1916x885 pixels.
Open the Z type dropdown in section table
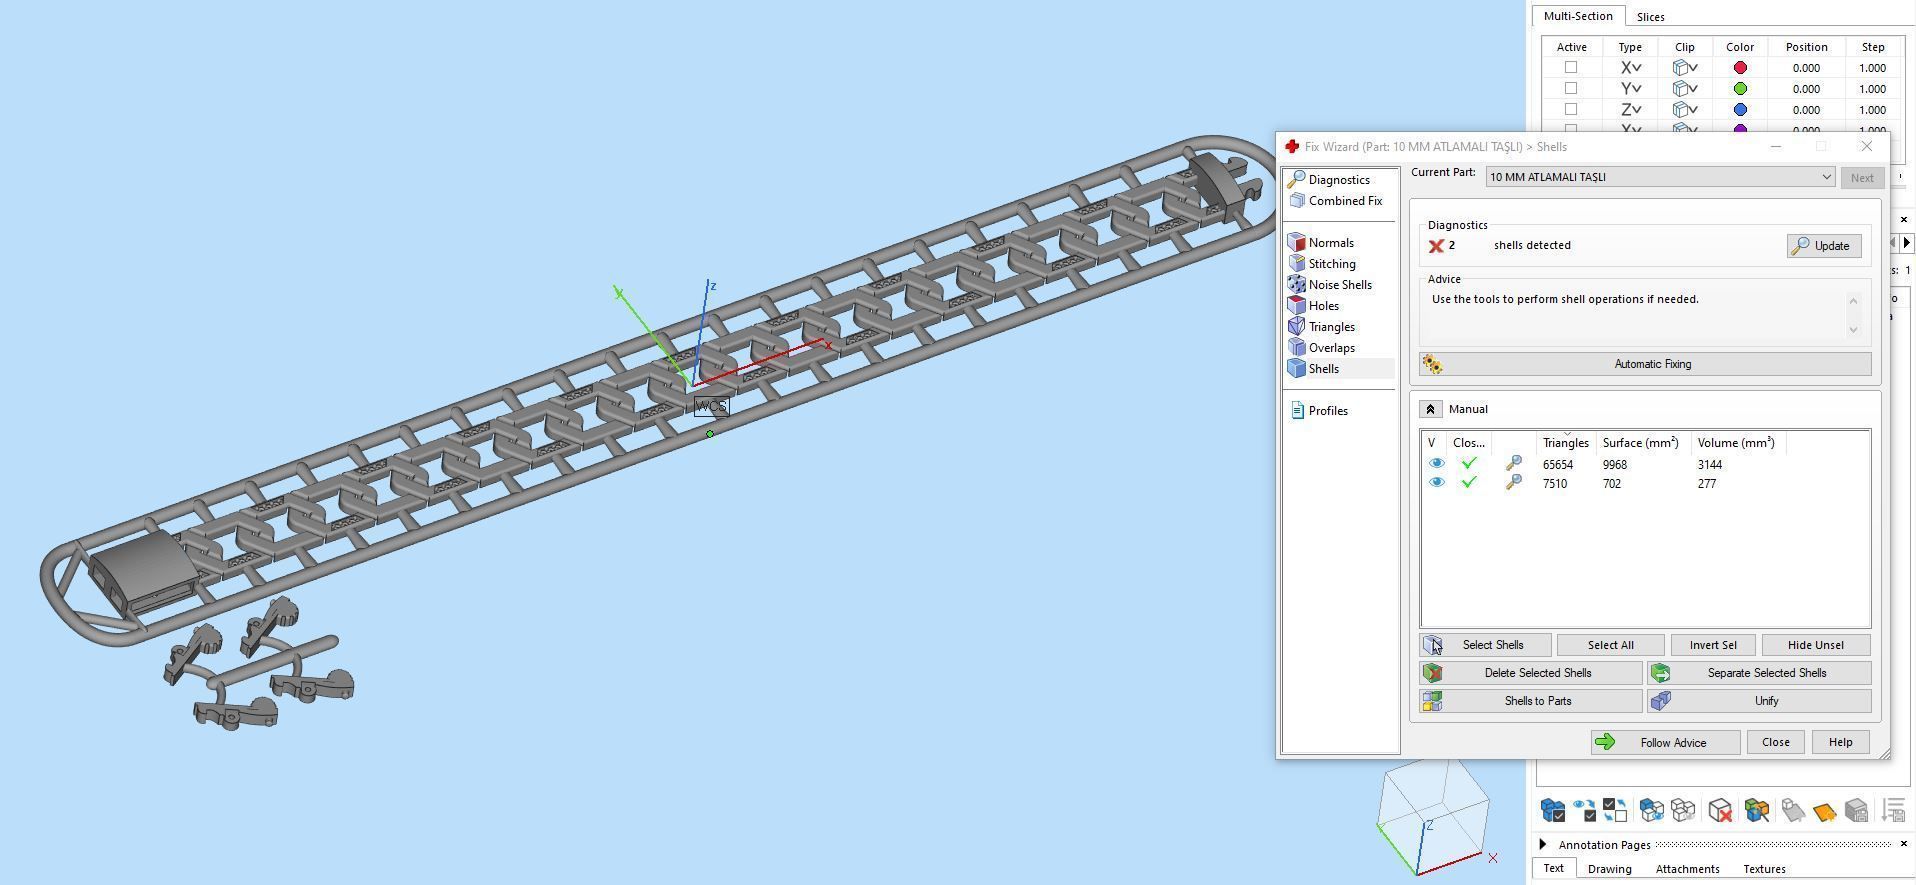(x=1630, y=110)
